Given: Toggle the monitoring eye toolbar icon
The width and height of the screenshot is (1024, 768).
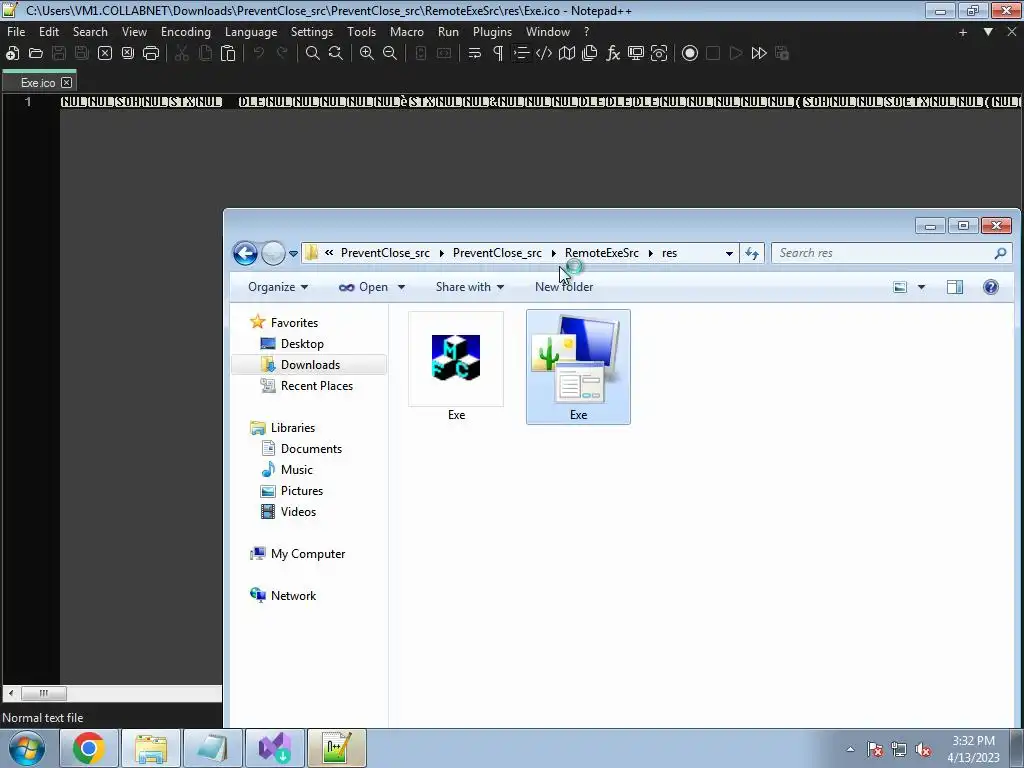Looking at the screenshot, I should [659, 54].
